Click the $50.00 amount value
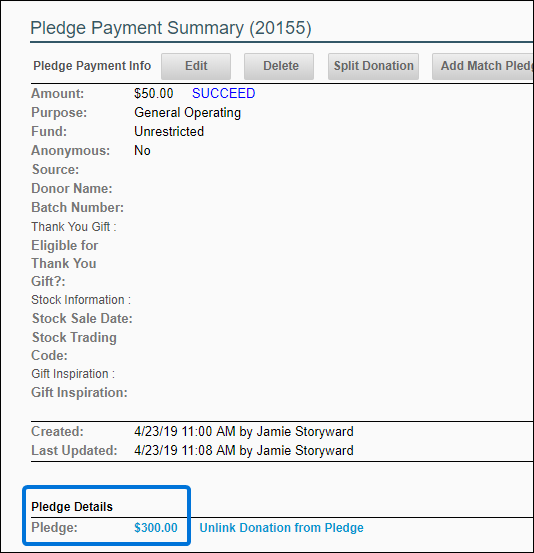The height and width of the screenshot is (553, 534). tap(153, 93)
